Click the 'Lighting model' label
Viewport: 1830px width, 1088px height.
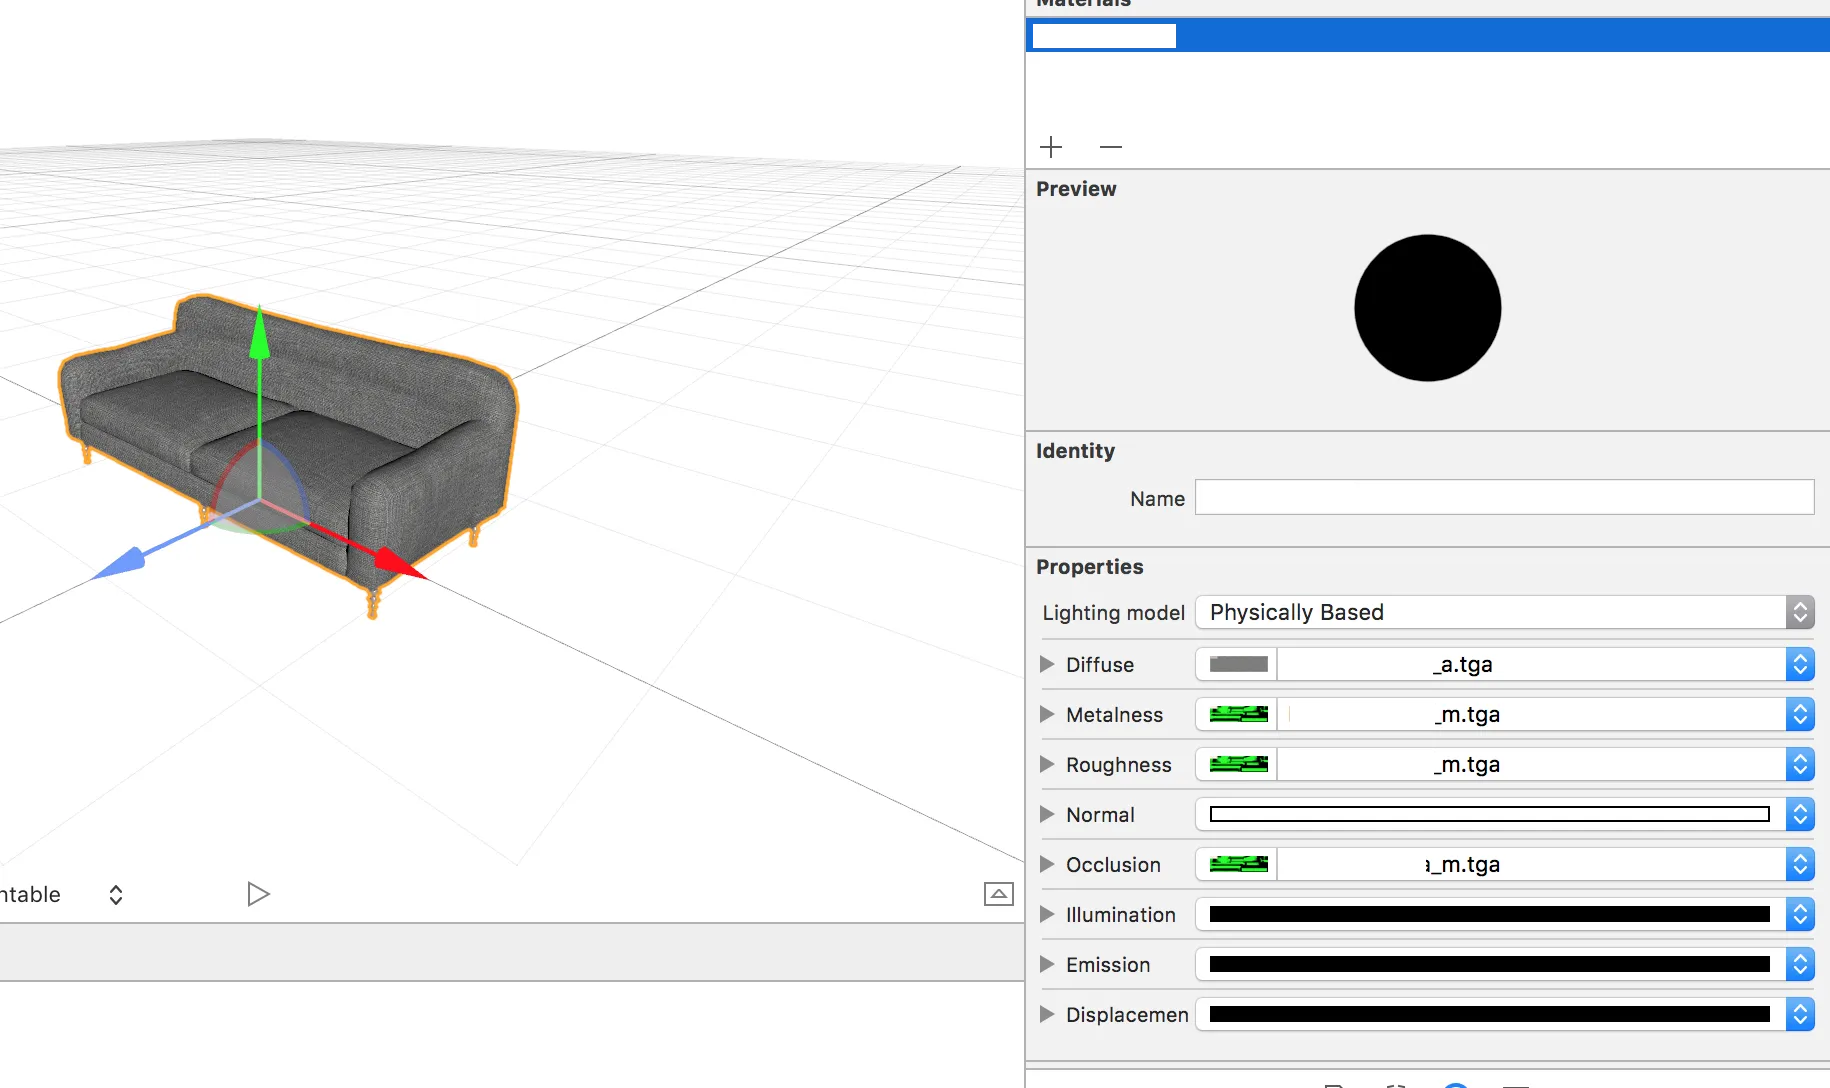pos(1113,613)
